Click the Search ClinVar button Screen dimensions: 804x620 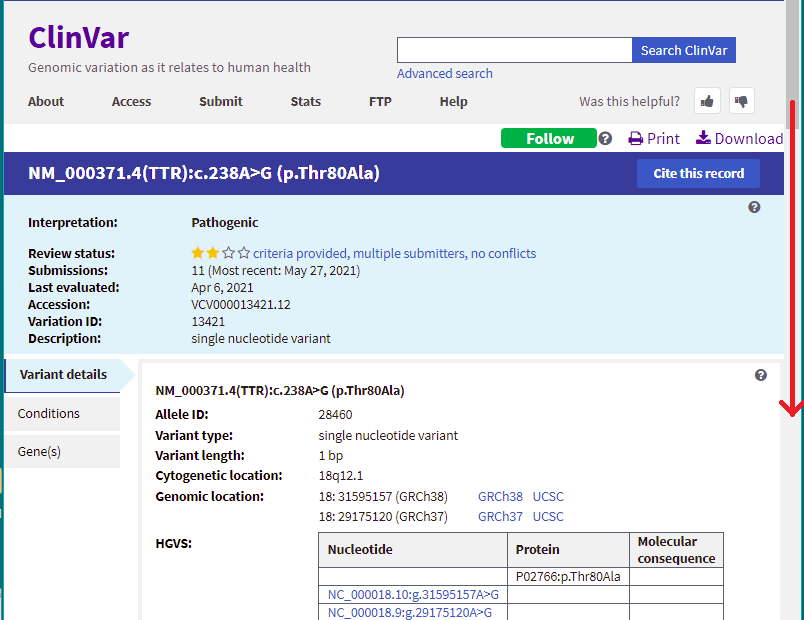[684, 50]
